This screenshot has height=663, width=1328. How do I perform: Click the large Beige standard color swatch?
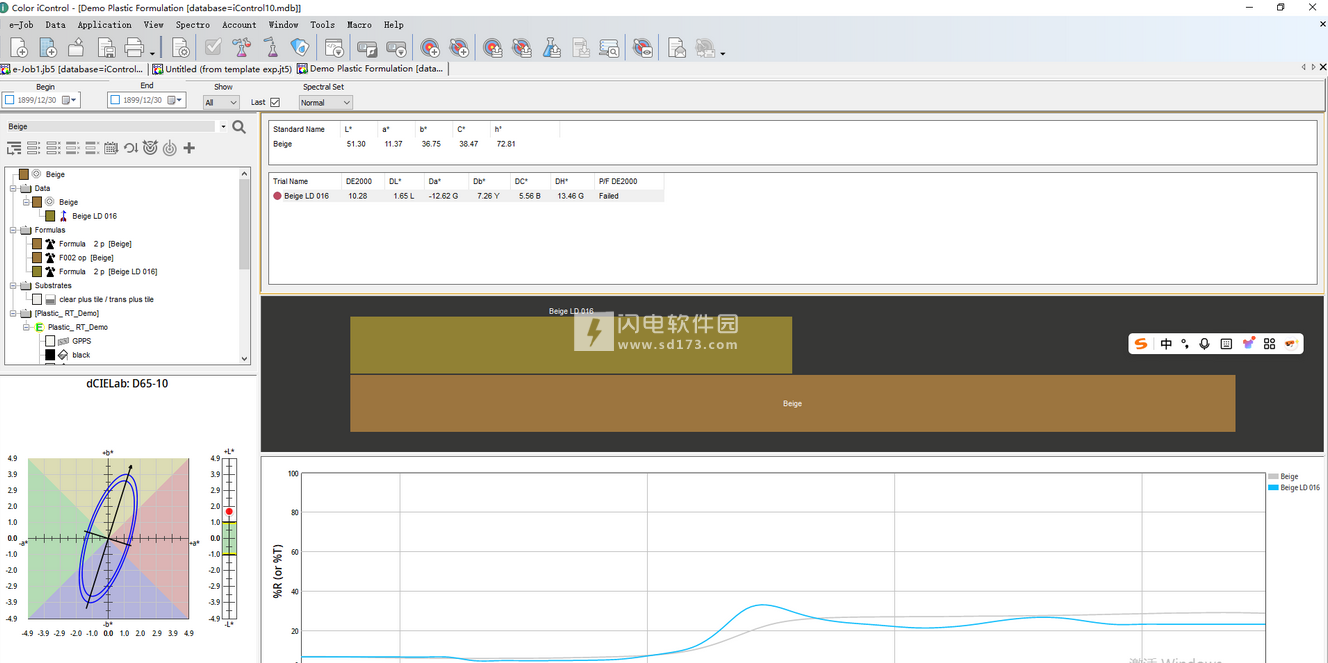(792, 404)
